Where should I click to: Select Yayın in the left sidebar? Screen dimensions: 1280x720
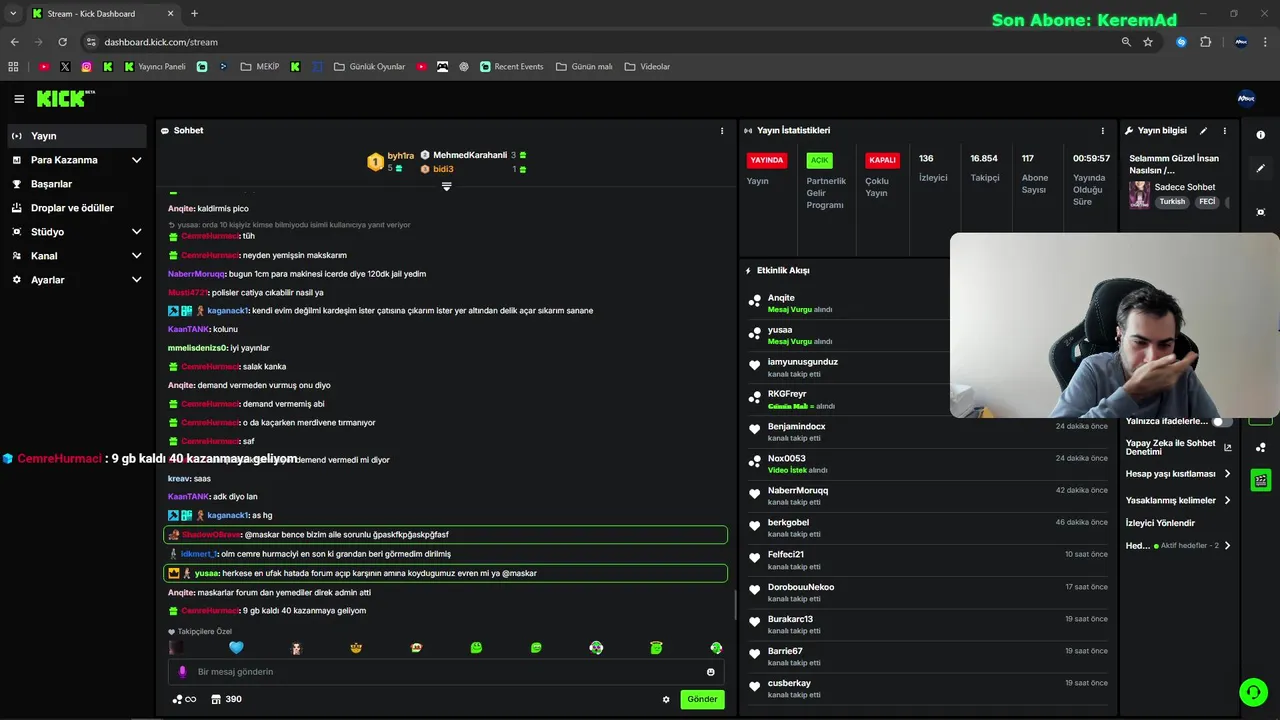[x=77, y=136]
